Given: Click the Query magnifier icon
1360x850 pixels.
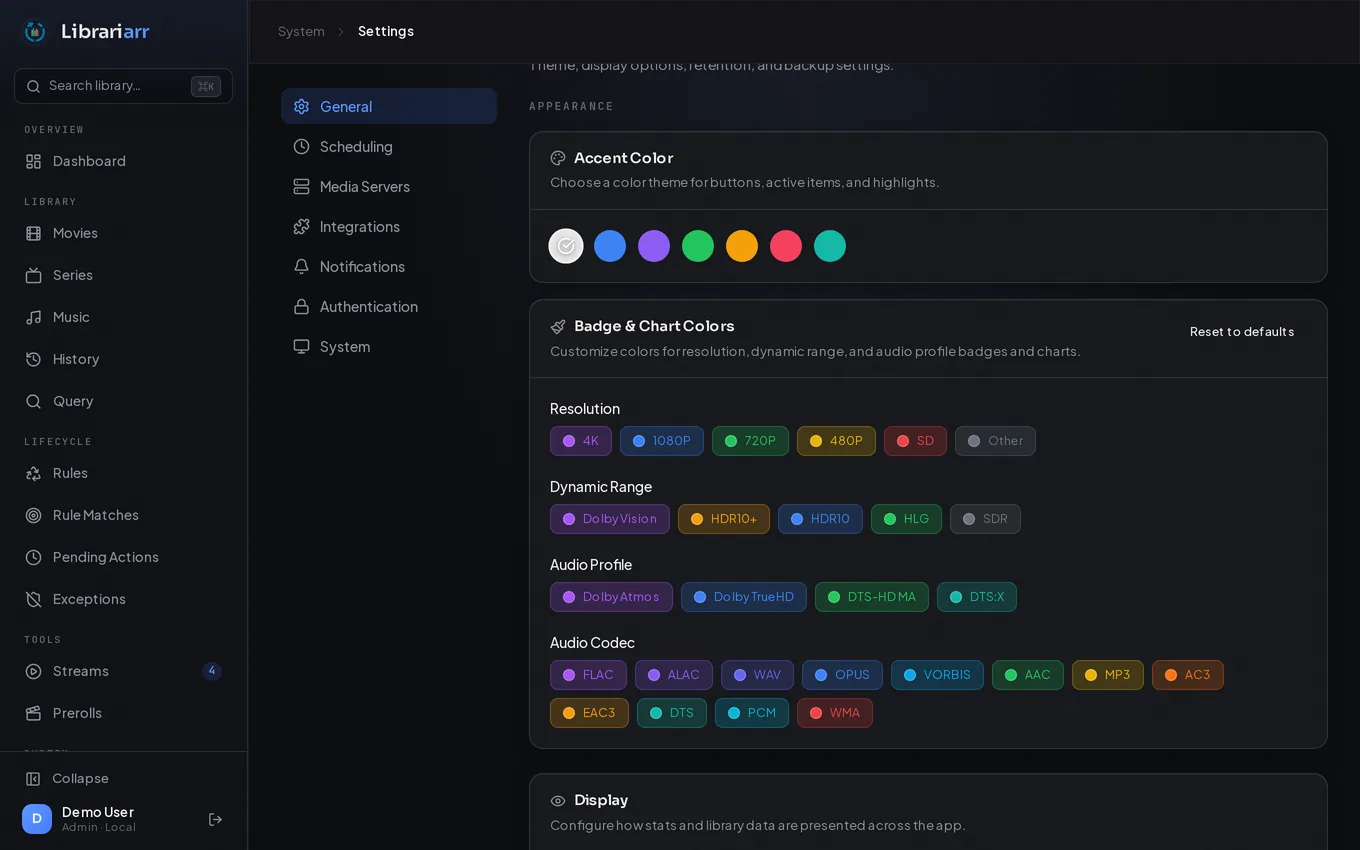Looking at the screenshot, I should pos(33,401).
